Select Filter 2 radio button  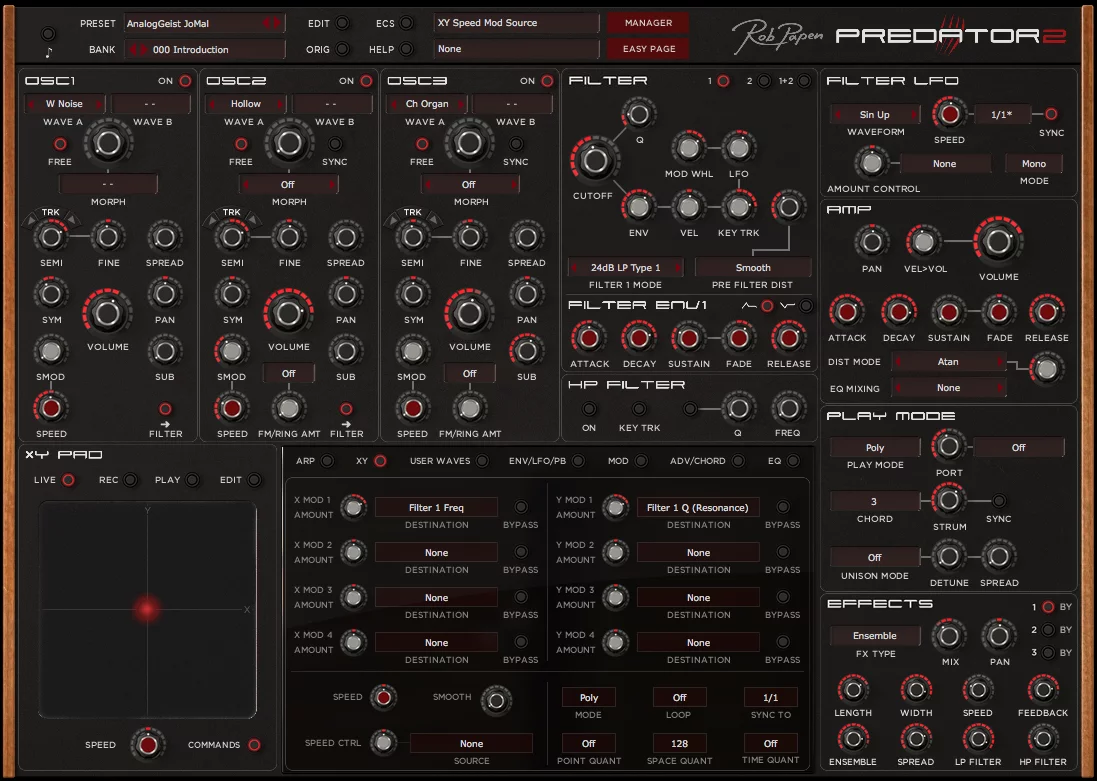point(765,81)
